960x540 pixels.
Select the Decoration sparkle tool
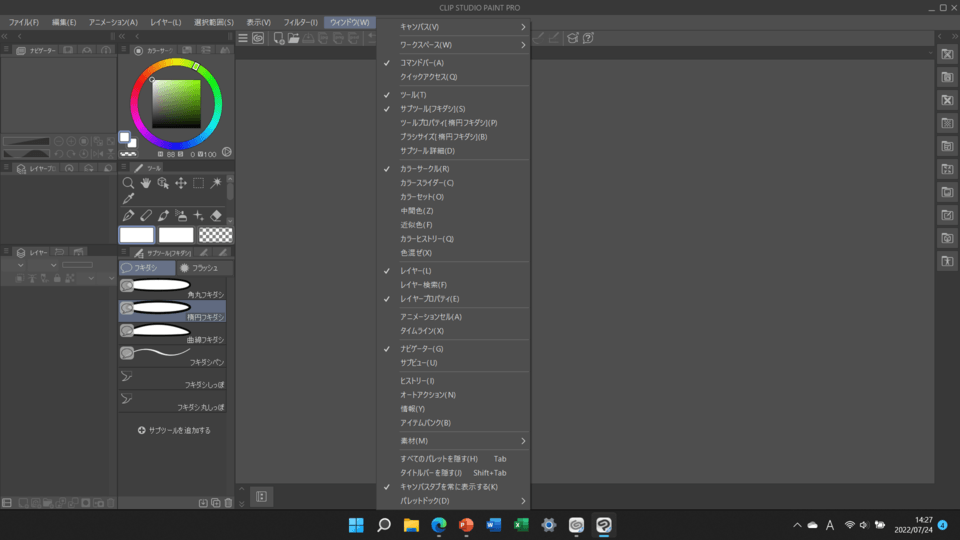coord(198,216)
